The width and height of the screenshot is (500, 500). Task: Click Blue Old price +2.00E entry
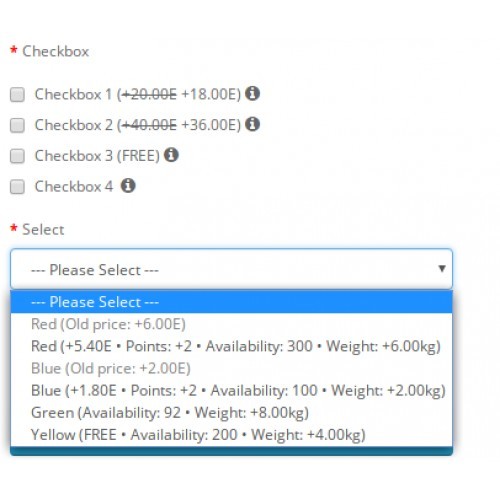[x=231, y=368]
